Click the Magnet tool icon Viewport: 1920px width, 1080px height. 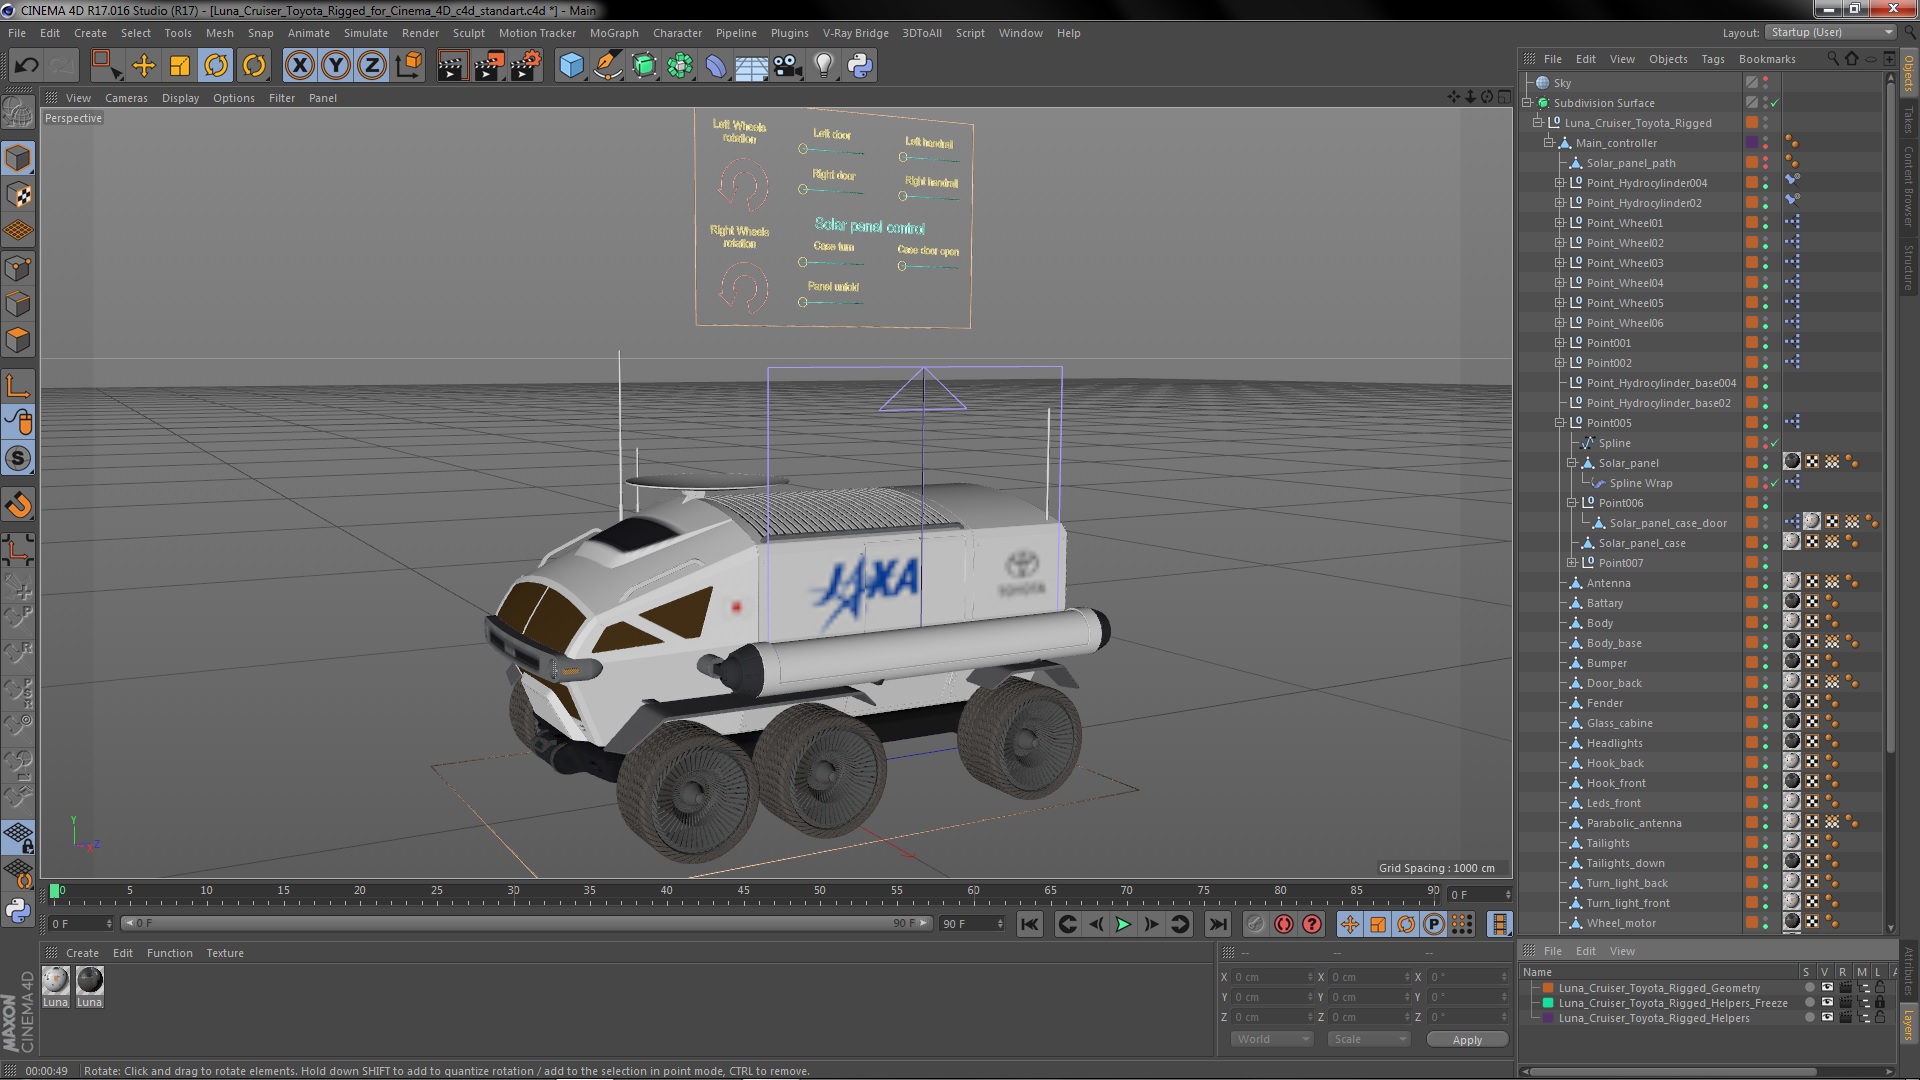(x=18, y=506)
